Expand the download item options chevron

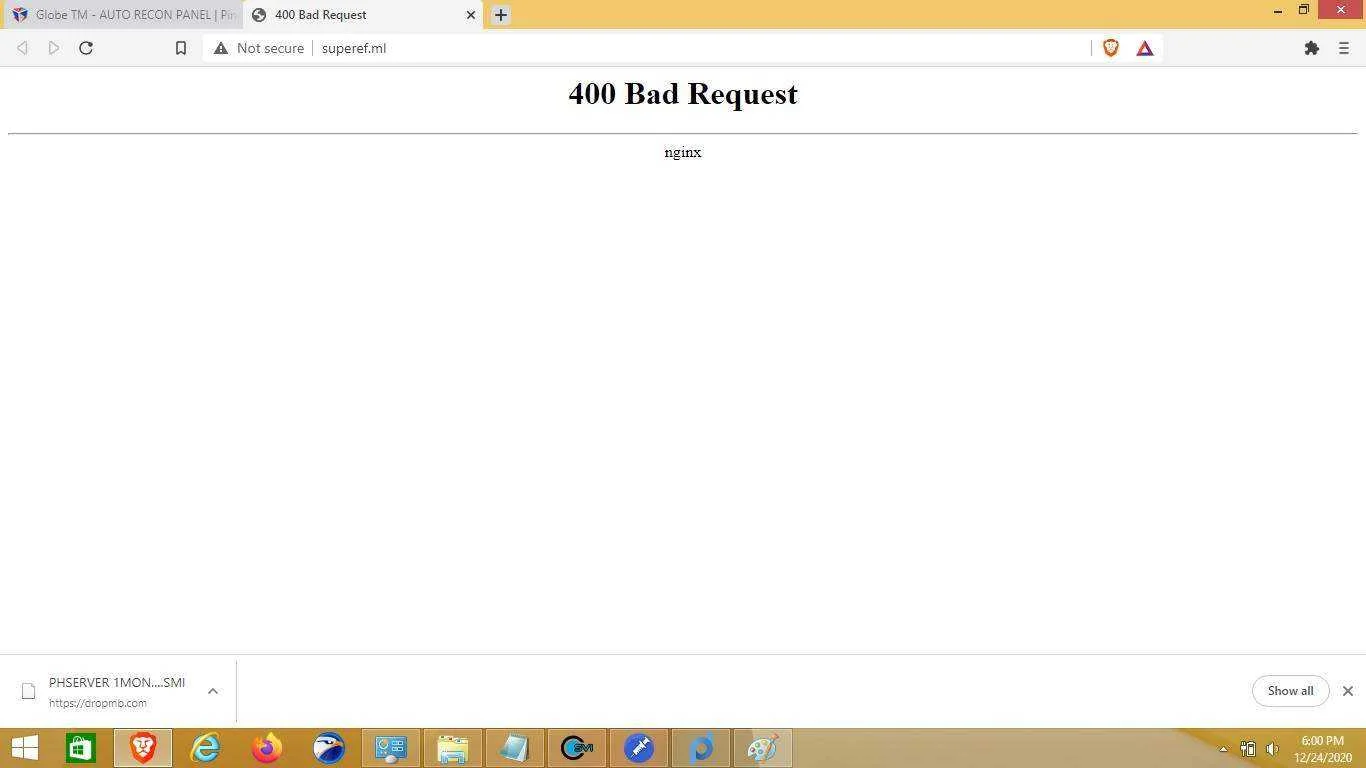click(212, 691)
